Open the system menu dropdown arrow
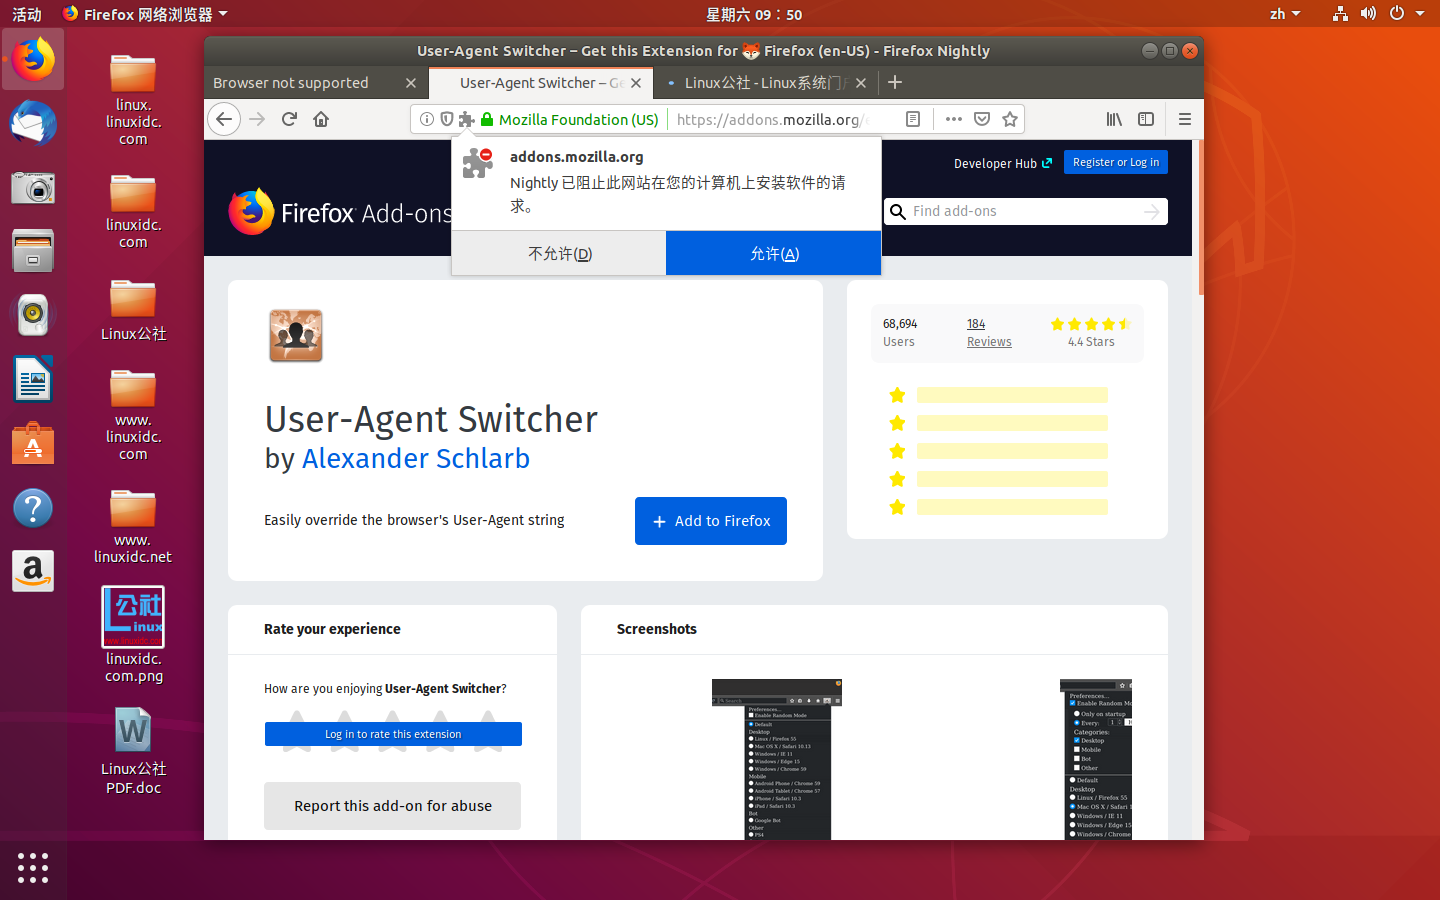This screenshot has height=900, width=1440. 1420,14
